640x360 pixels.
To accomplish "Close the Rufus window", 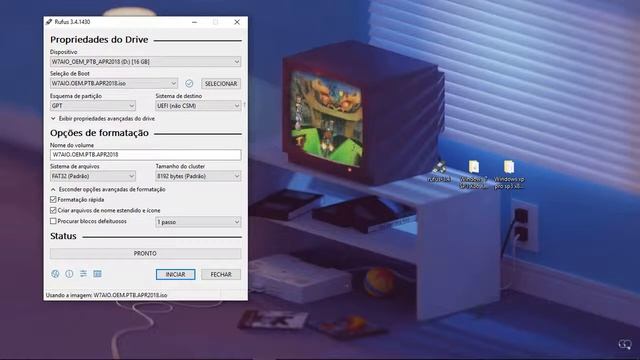I will point(237,22).
